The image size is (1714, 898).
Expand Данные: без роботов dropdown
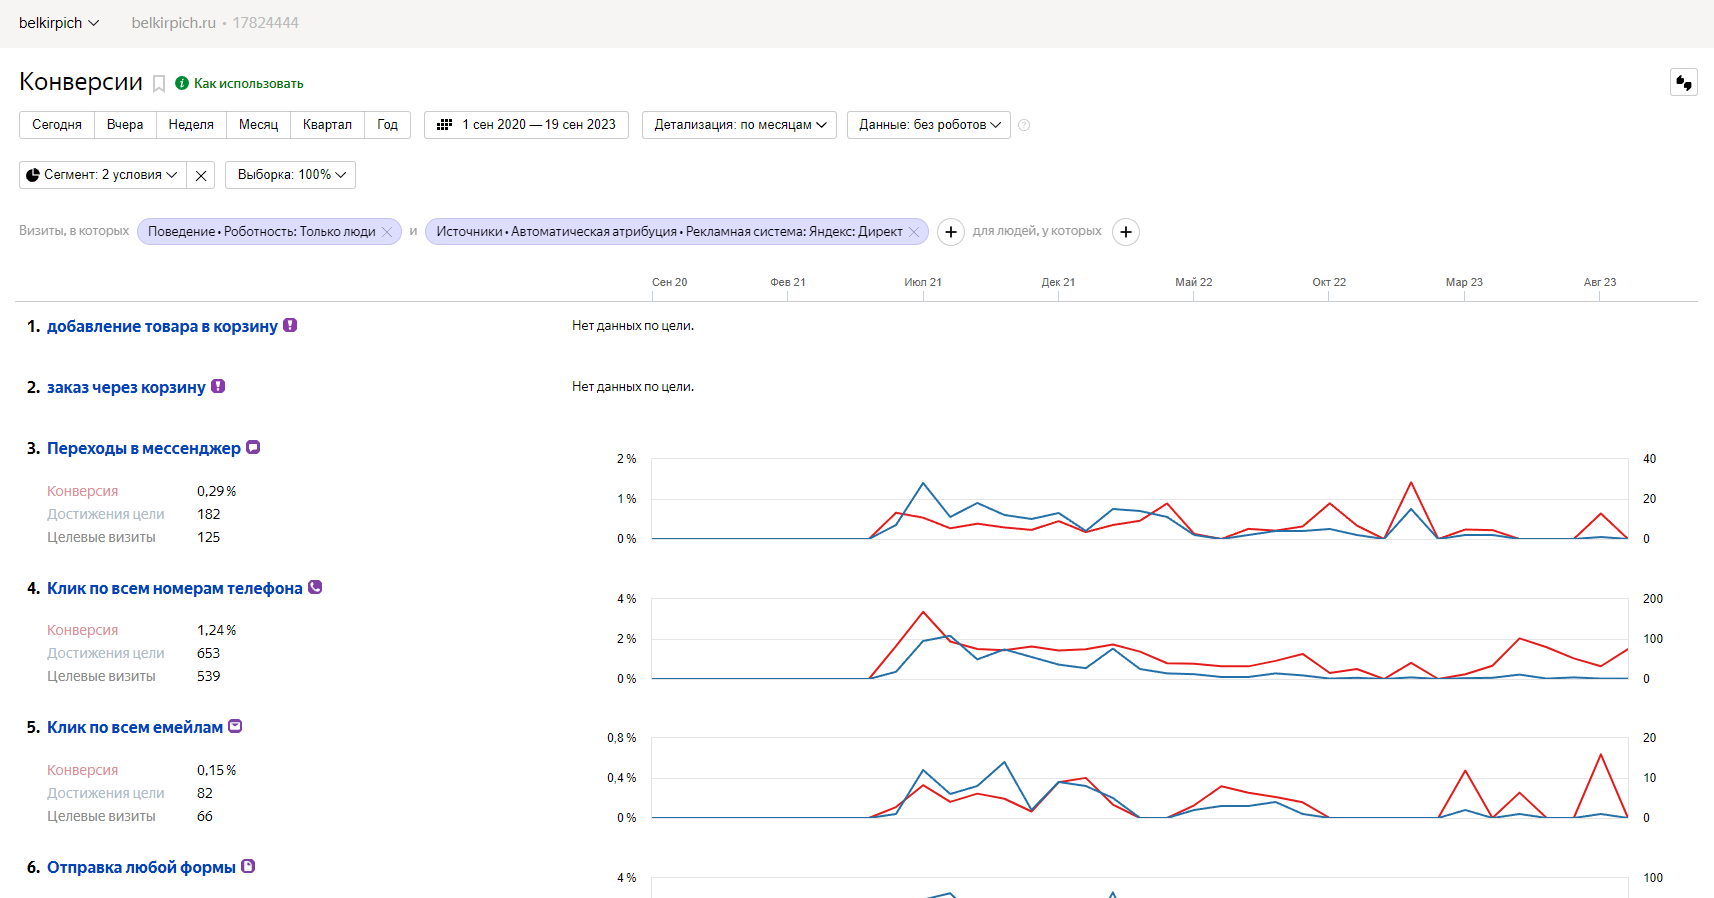click(x=929, y=125)
